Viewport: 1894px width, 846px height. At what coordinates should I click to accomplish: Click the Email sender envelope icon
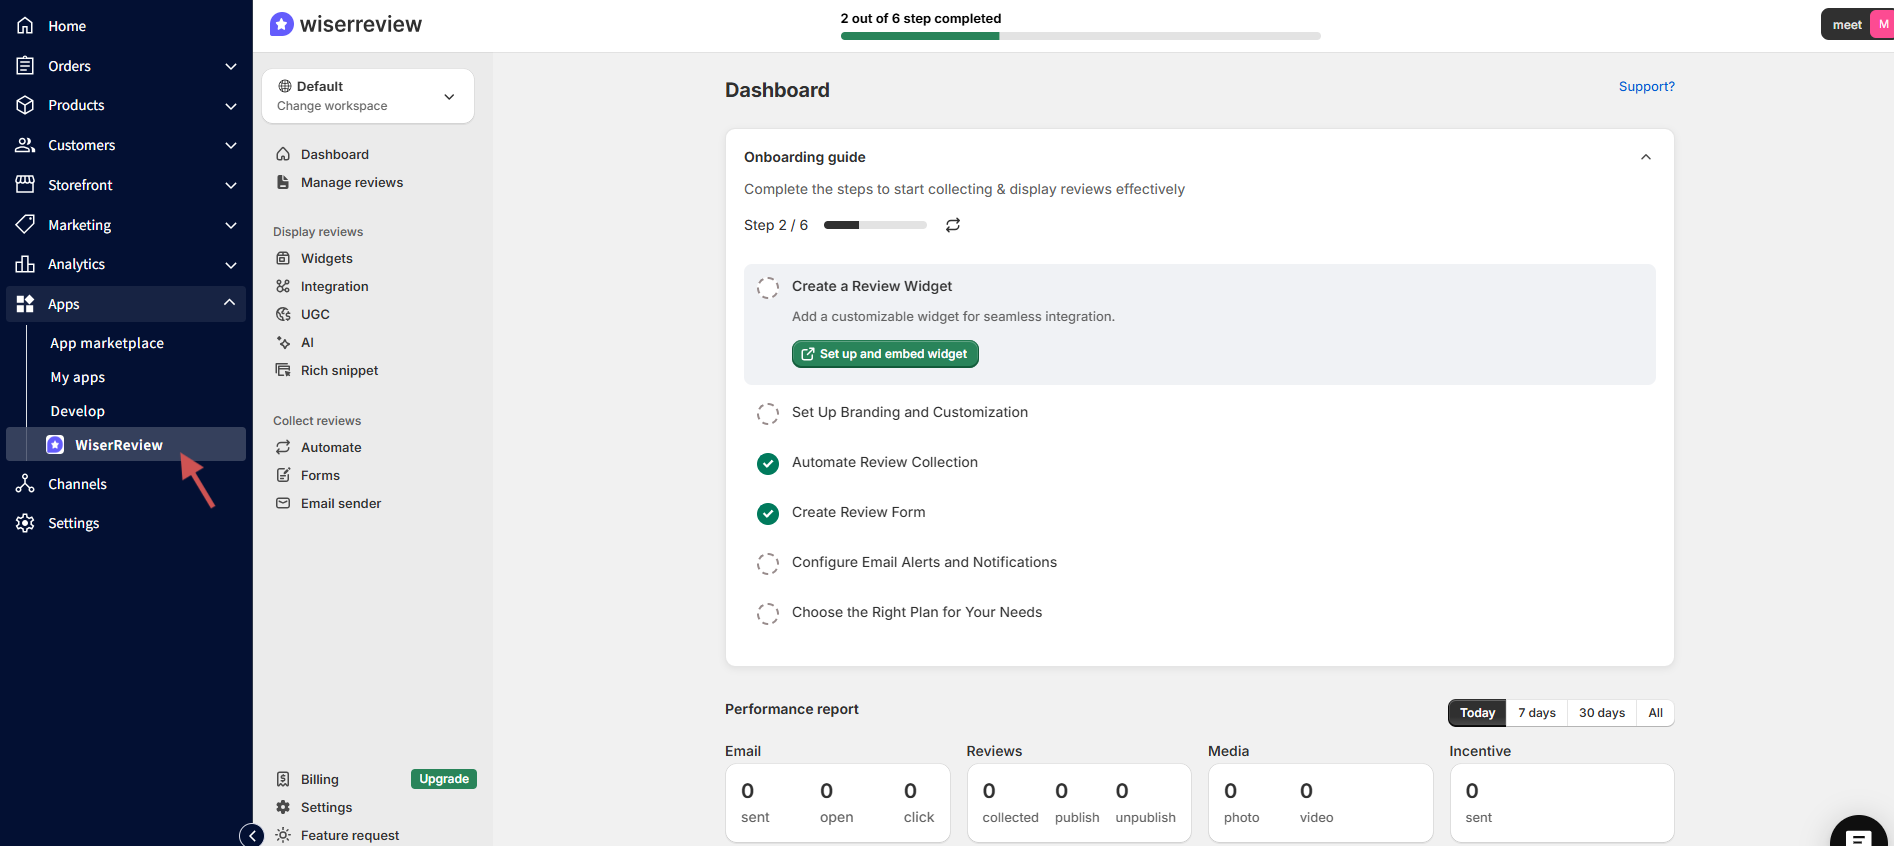[x=283, y=503]
